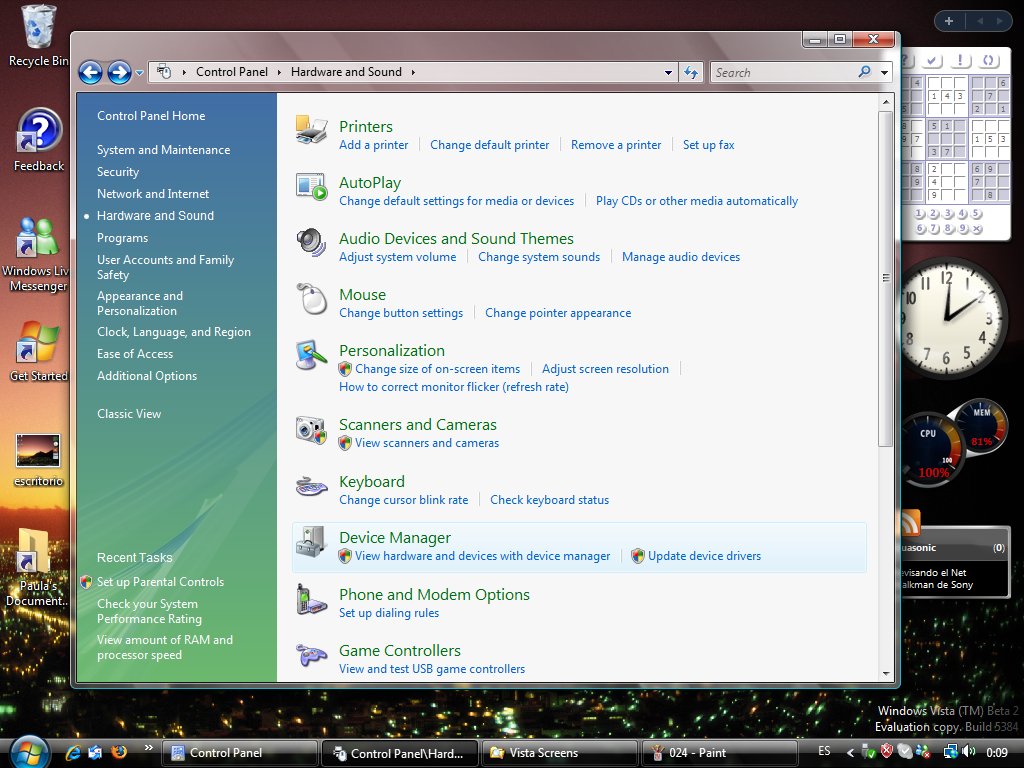Open the search options dropdown arrow

click(884, 72)
